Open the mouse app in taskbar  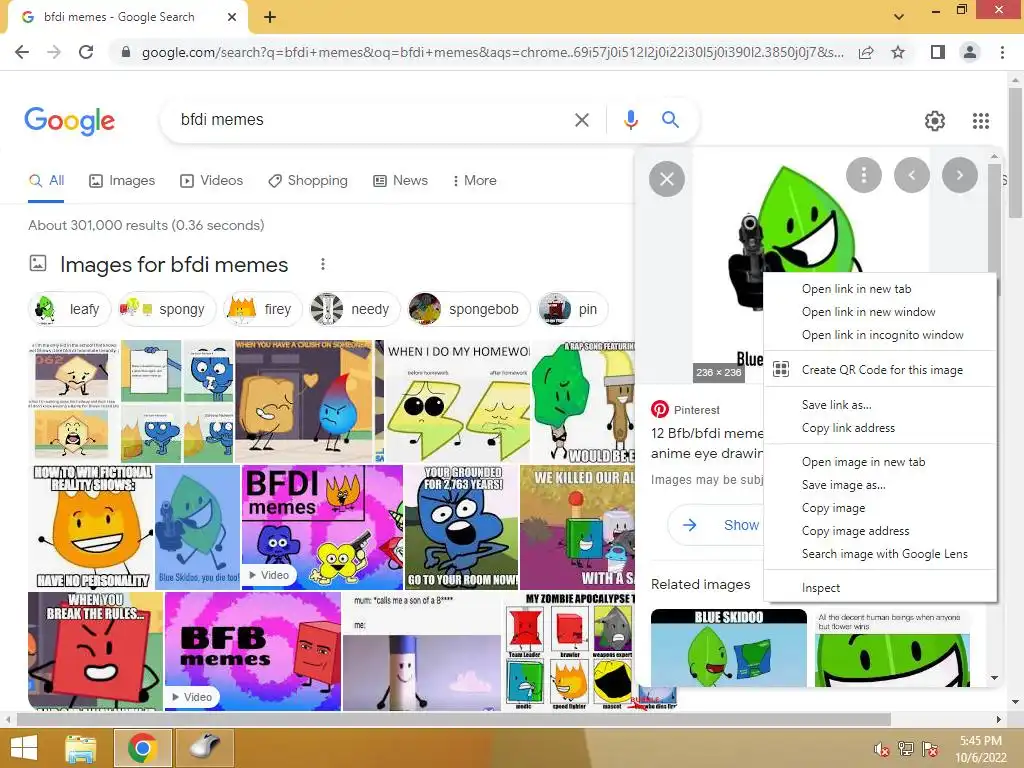coord(205,748)
